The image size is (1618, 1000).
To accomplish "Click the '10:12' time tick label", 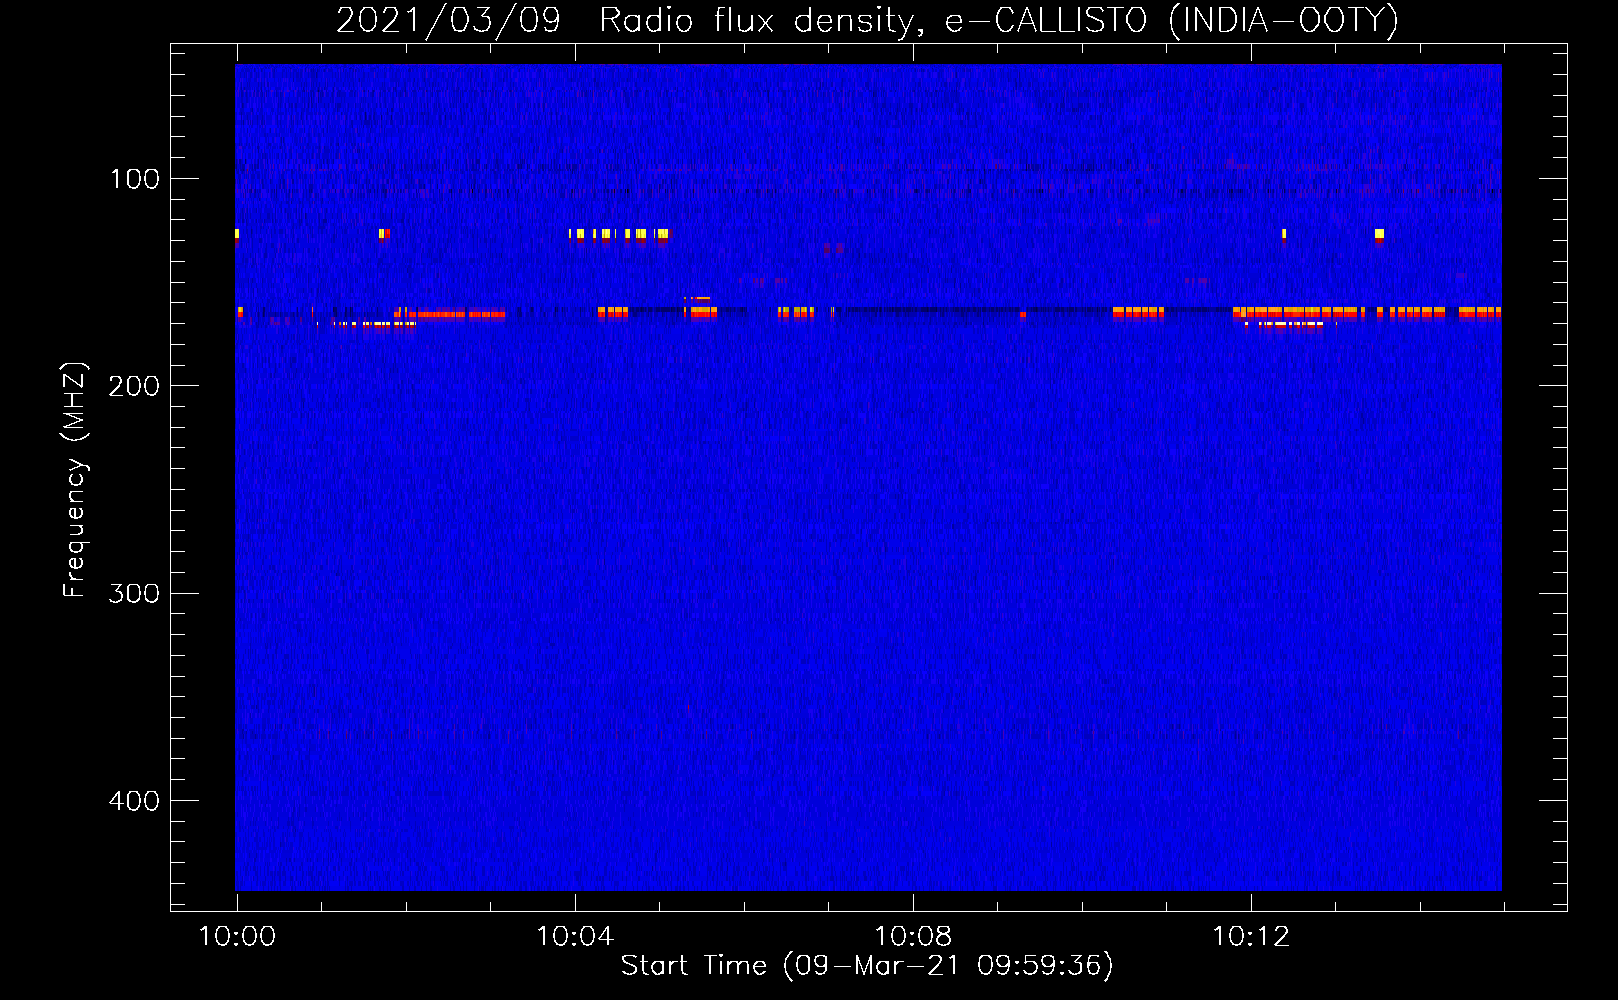I will click(1251, 936).
